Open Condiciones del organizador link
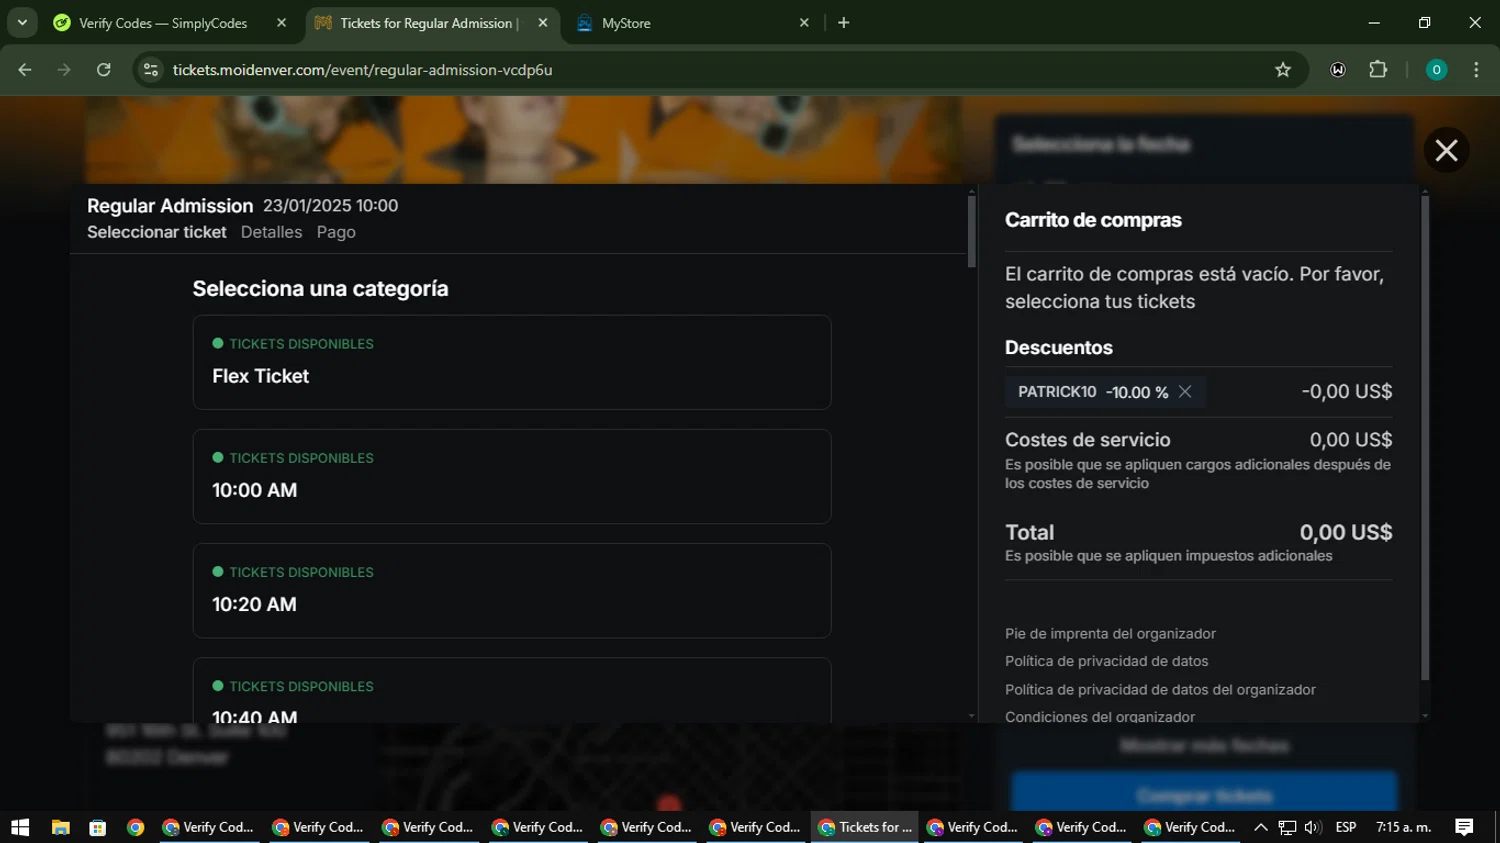This screenshot has height=843, width=1500. coord(1100,716)
